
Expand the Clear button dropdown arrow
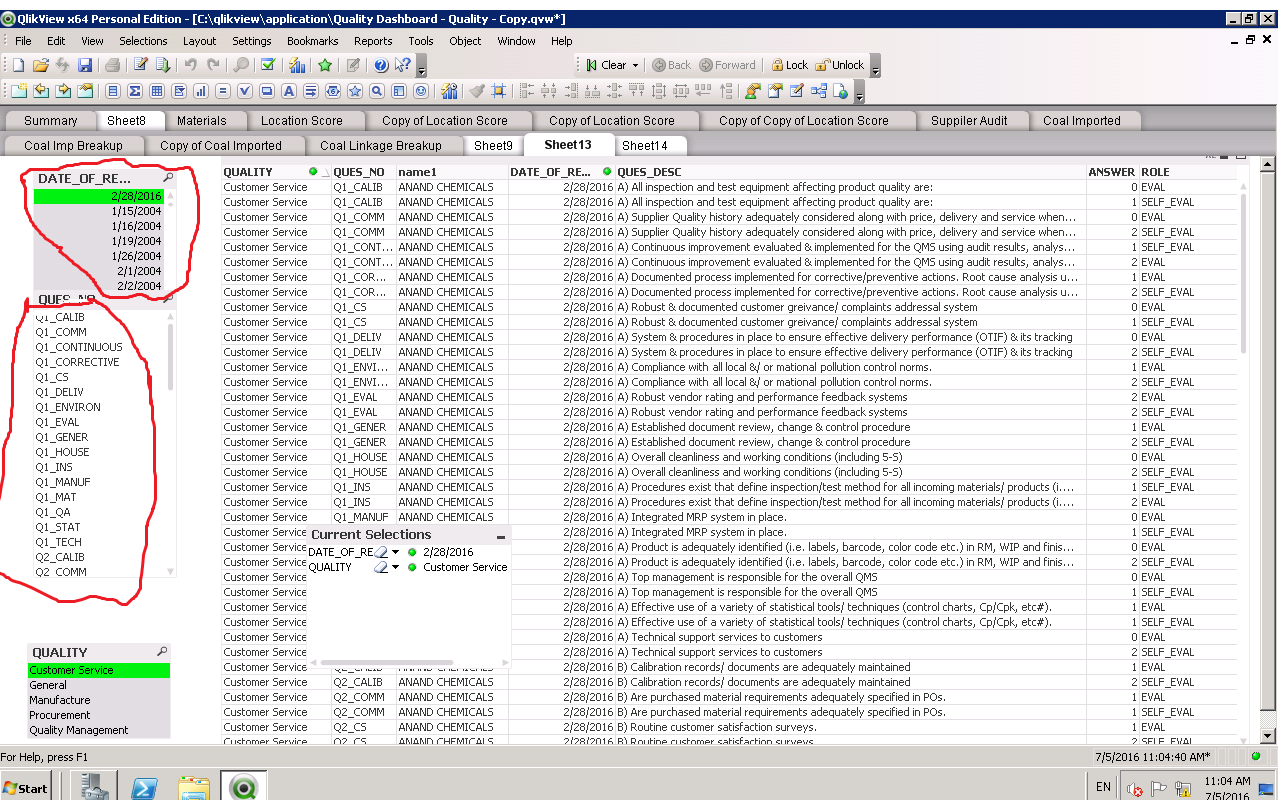click(x=635, y=65)
